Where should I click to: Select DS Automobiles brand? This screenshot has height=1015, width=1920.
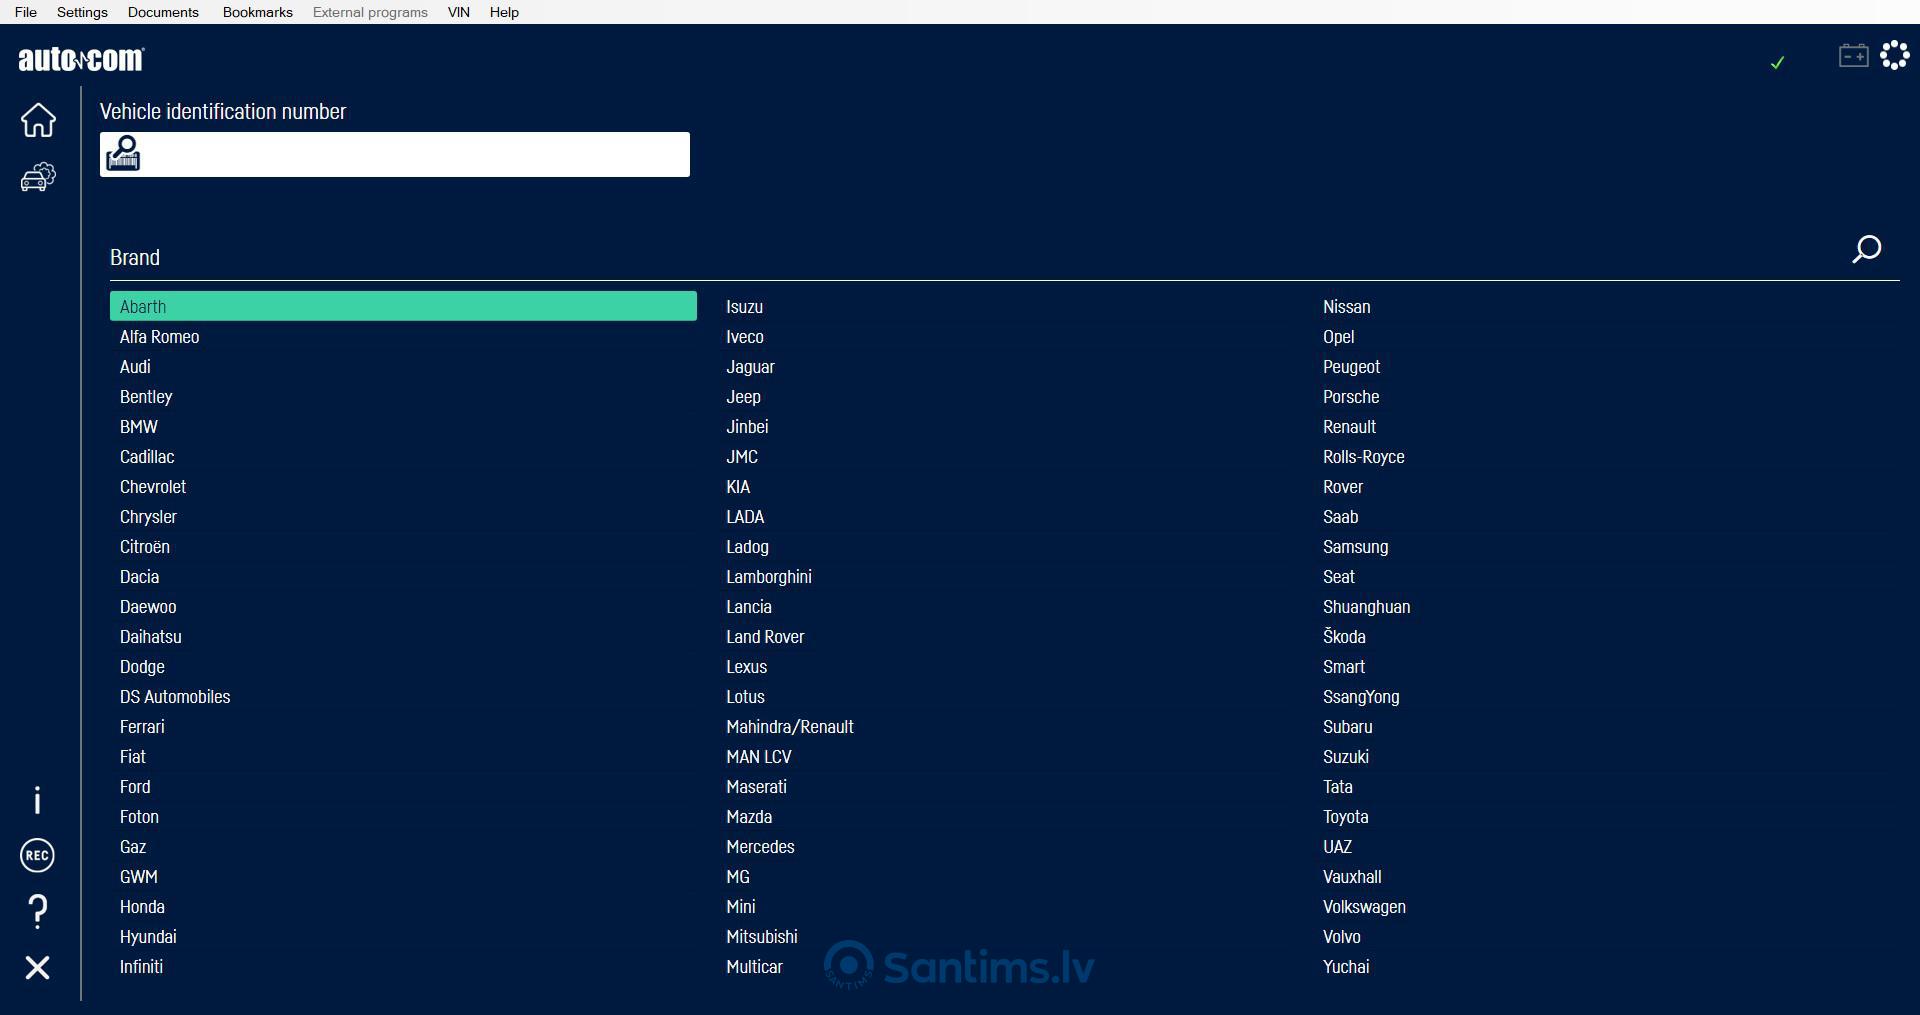(175, 697)
